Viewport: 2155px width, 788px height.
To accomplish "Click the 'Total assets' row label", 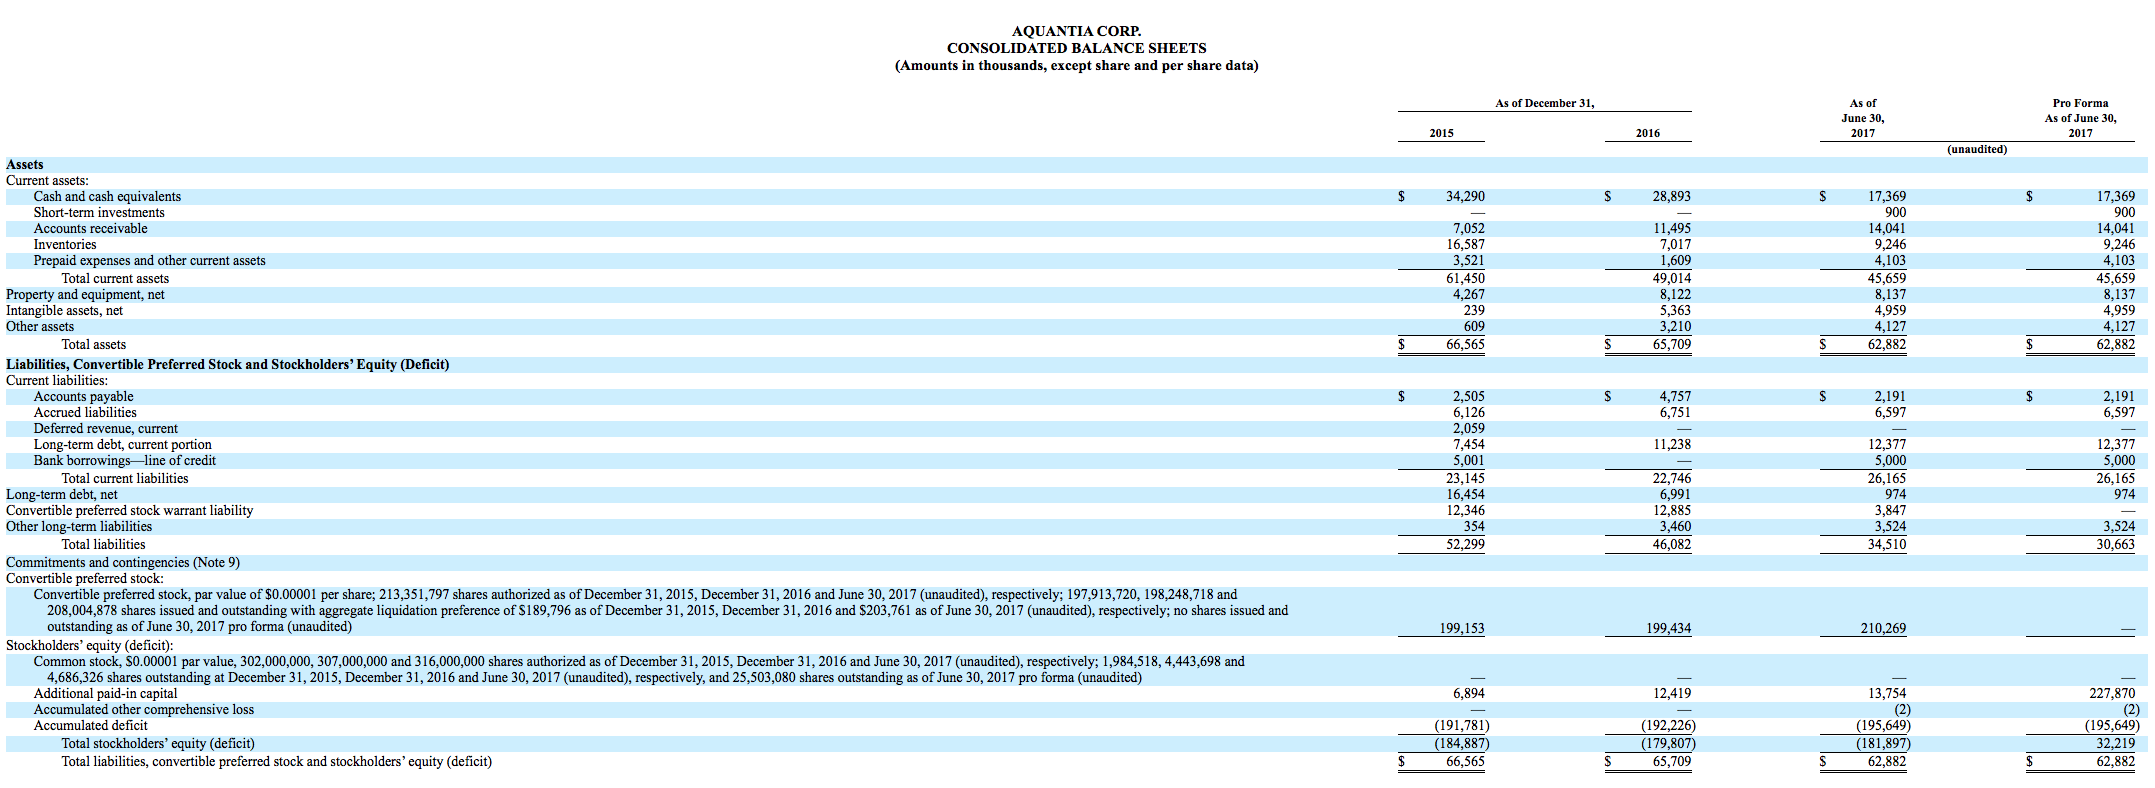I will (x=94, y=345).
